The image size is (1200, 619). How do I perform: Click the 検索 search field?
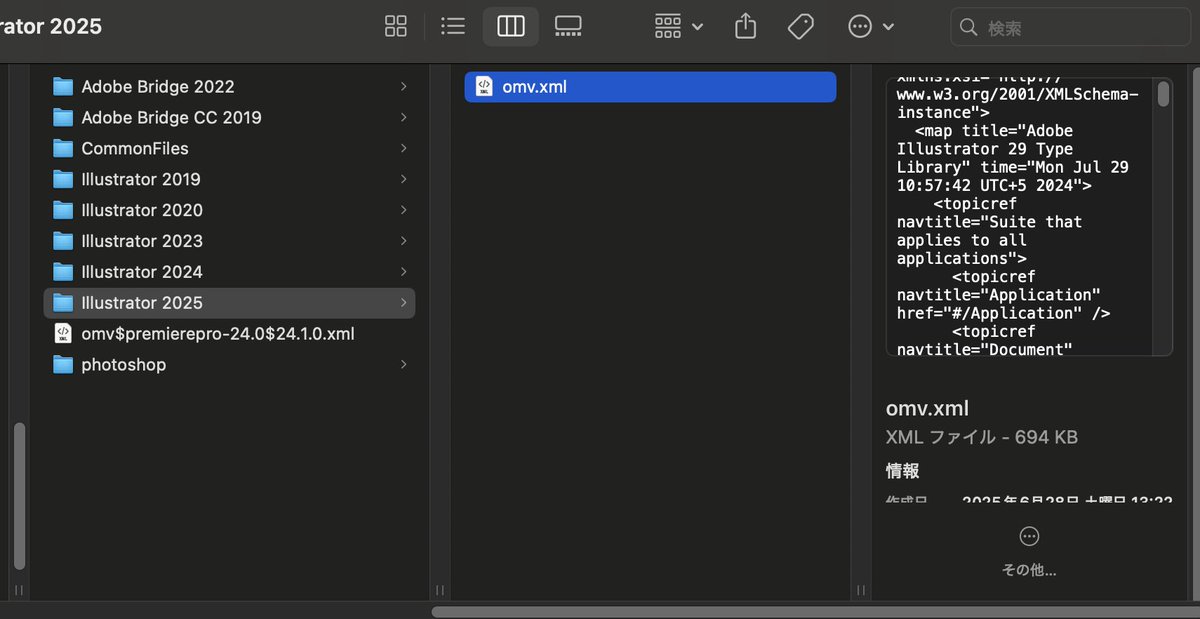[x=1073, y=28]
